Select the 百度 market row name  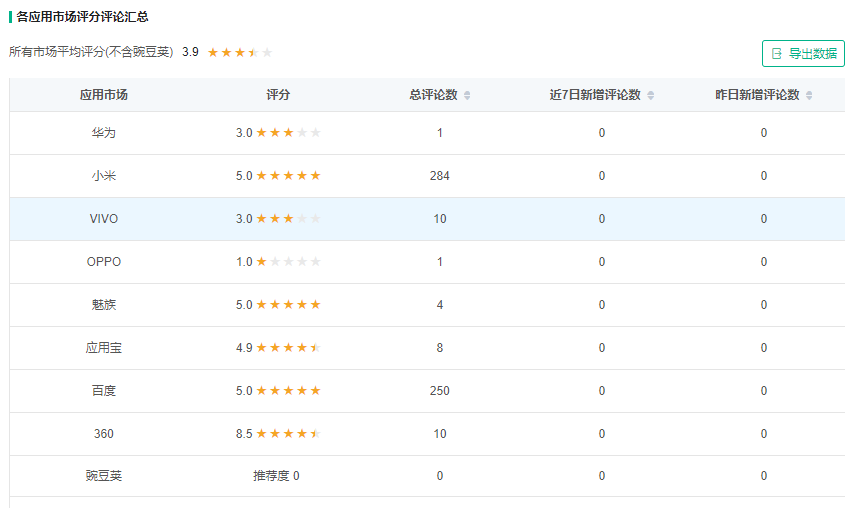[104, 391]
